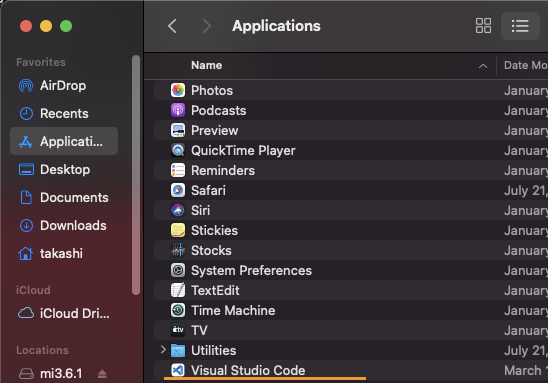Select the System Preferences gear icon

178,270
